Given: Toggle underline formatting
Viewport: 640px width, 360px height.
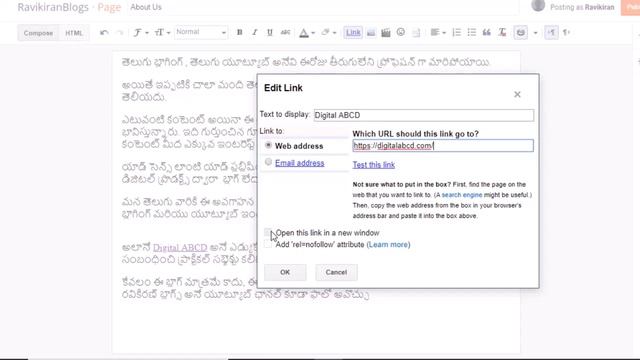Looking at the screenshot, I should pyautogui.click(x=269, y=33).
